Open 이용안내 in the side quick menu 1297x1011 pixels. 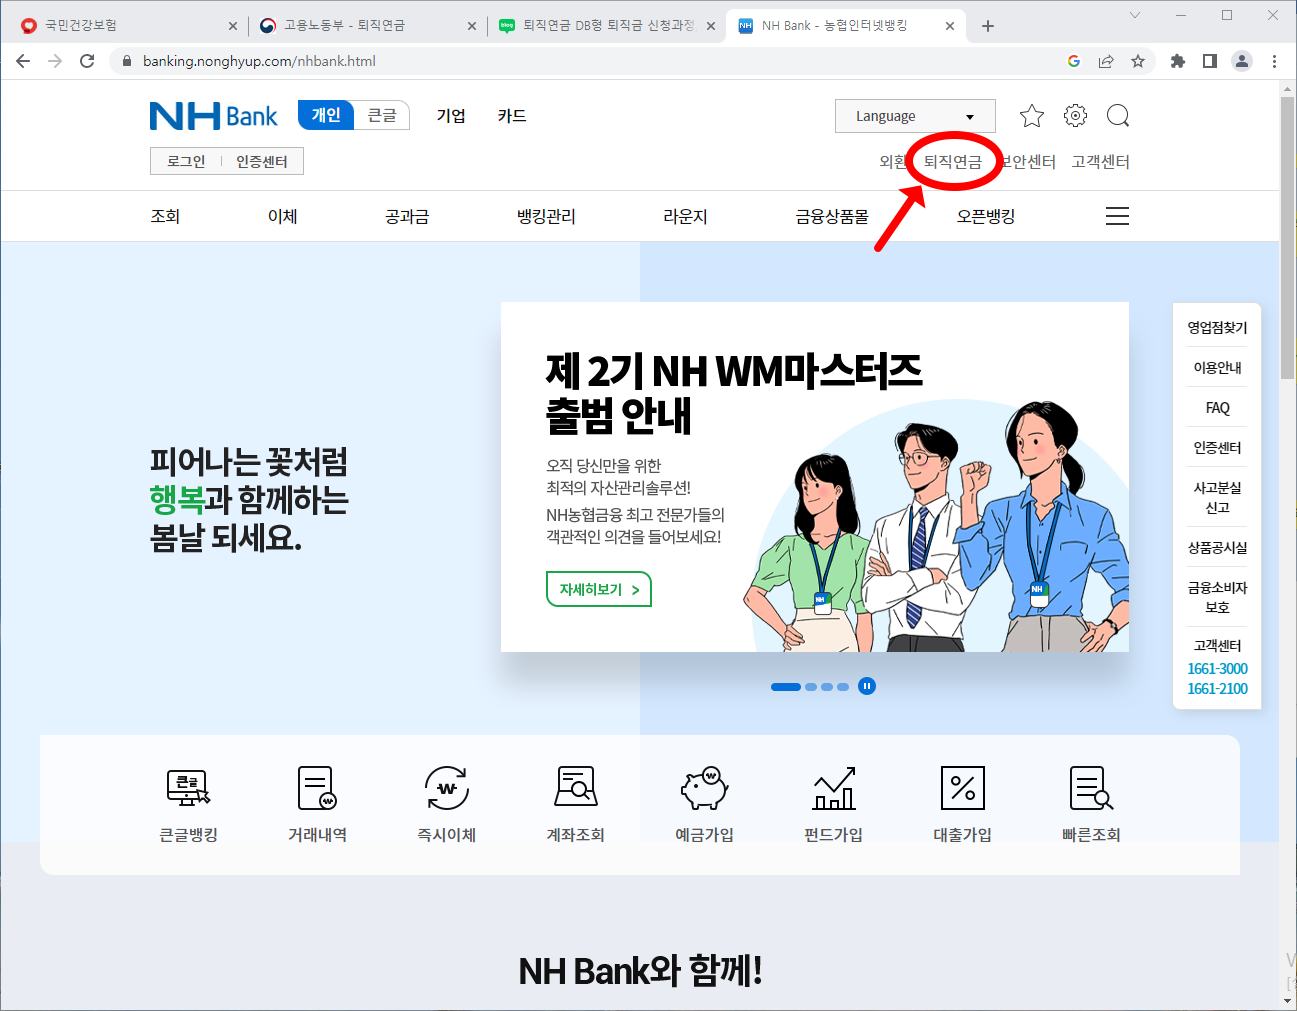click(1217, 368)
